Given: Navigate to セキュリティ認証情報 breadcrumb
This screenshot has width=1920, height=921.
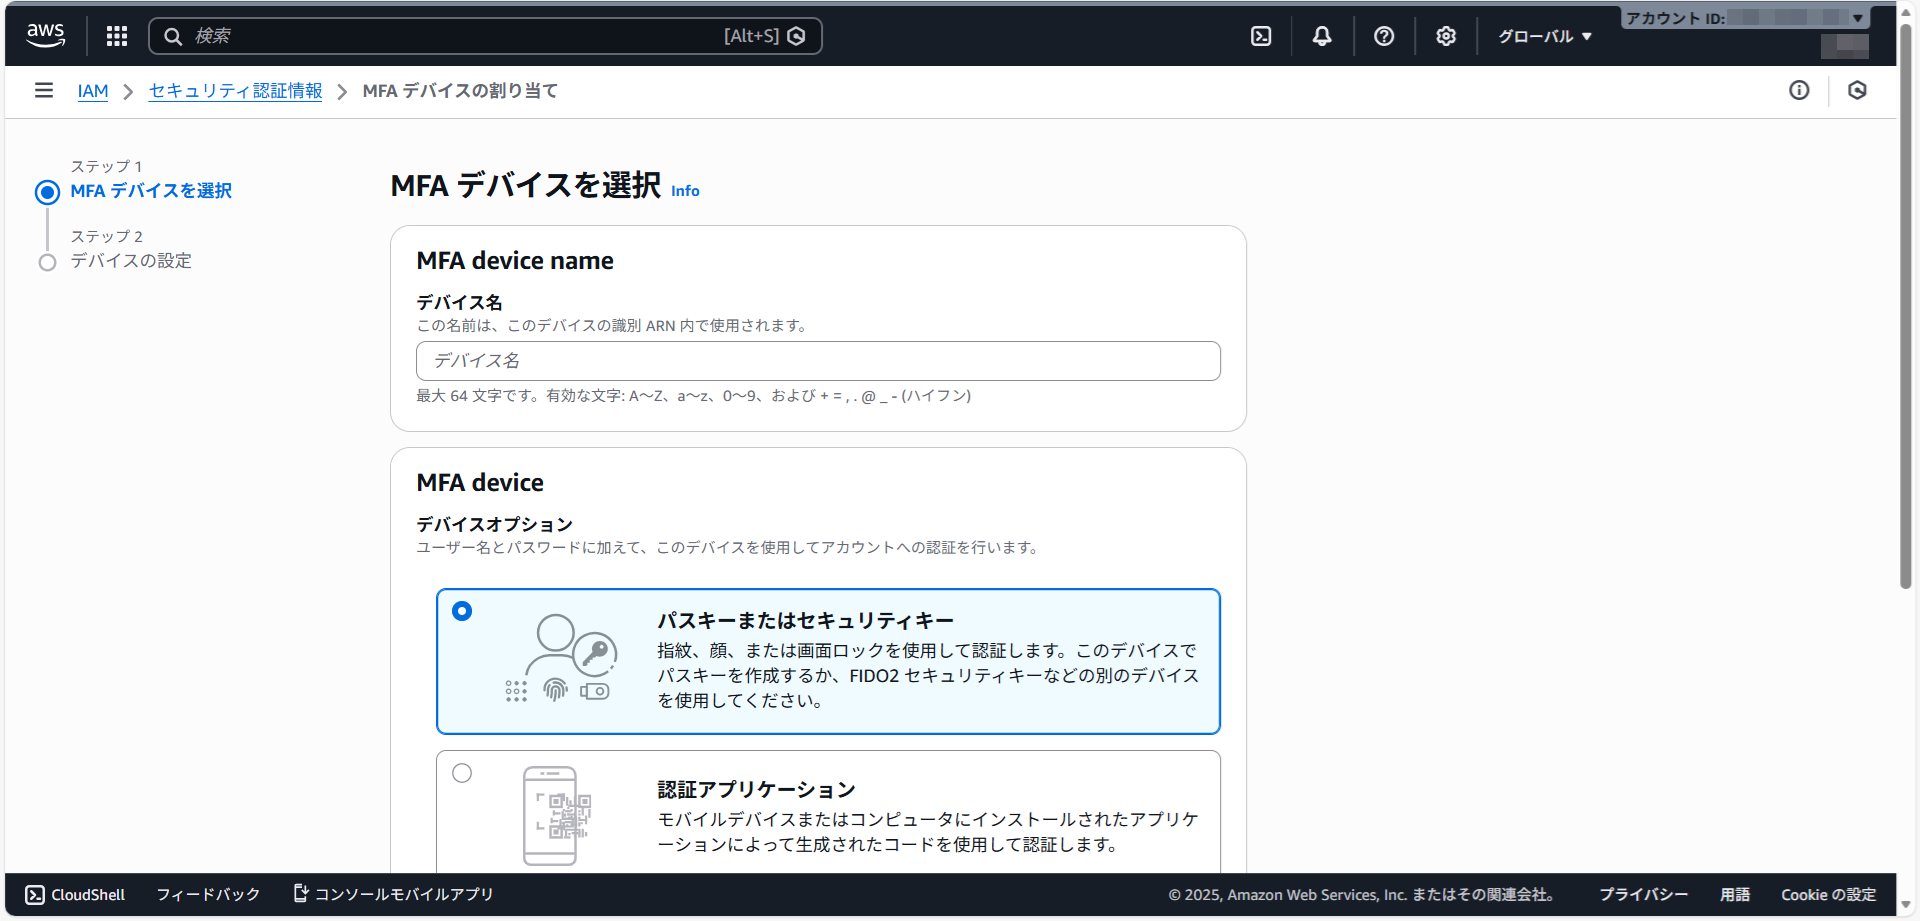Looking at the screenshot, I should (x=235, y=91).
